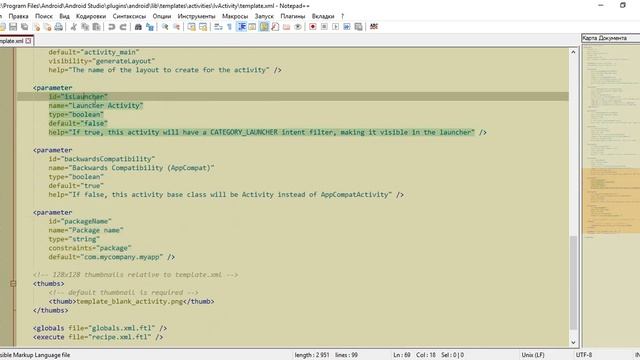Viewport: 640px width, 360px height.
Task: Click the Paste toolbar icon
Action: pyautogui.click(x=96, y=27)
